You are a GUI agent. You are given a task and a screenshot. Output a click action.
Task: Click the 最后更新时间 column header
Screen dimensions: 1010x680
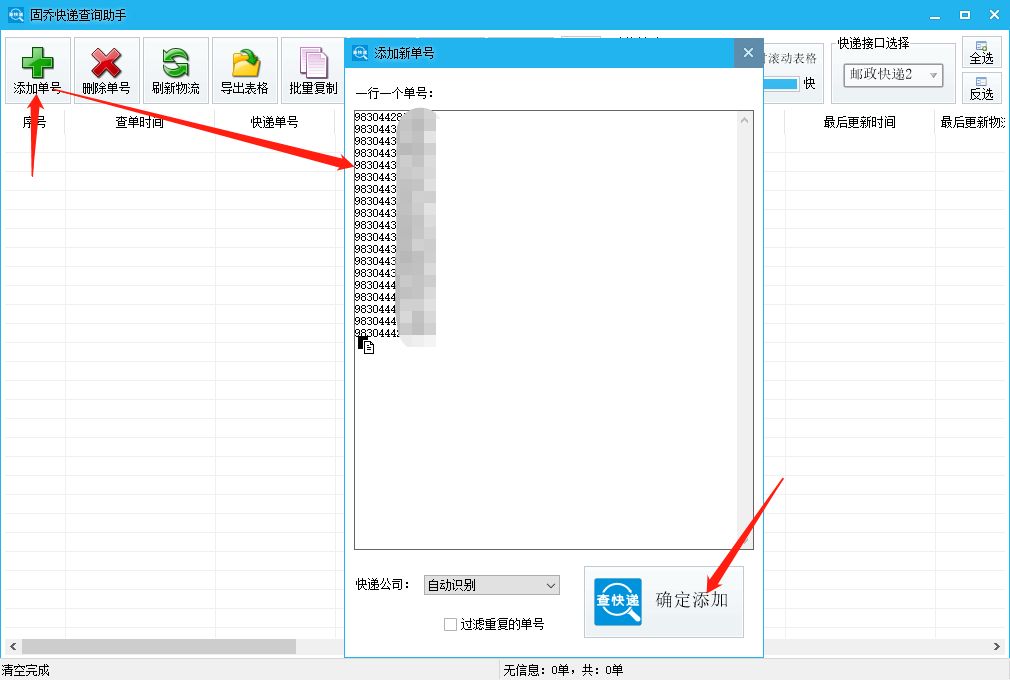[x=859, y=122]
